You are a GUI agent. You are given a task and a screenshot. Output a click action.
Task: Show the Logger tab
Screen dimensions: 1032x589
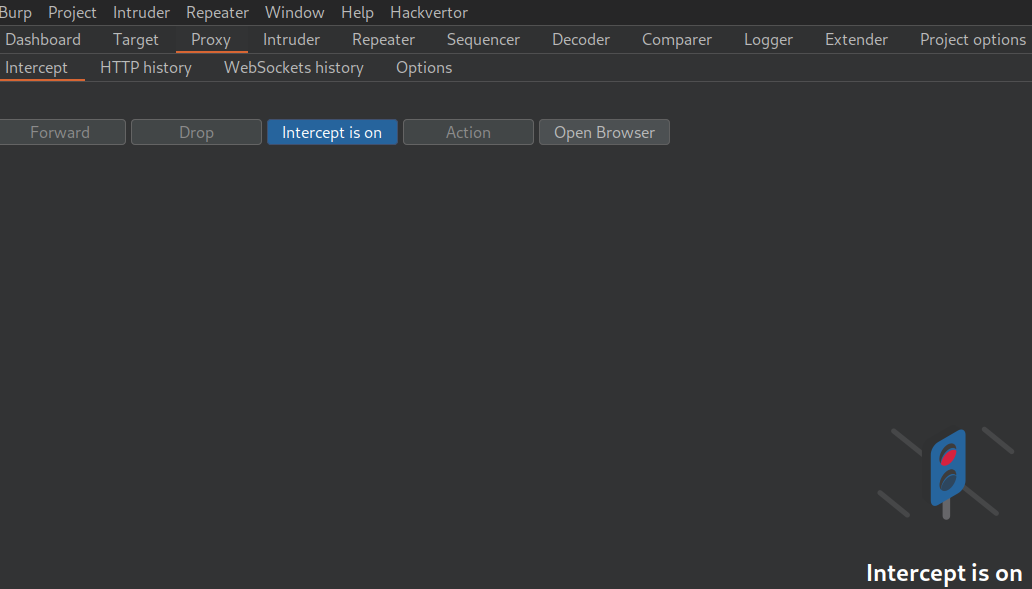[x=768, y=39]
